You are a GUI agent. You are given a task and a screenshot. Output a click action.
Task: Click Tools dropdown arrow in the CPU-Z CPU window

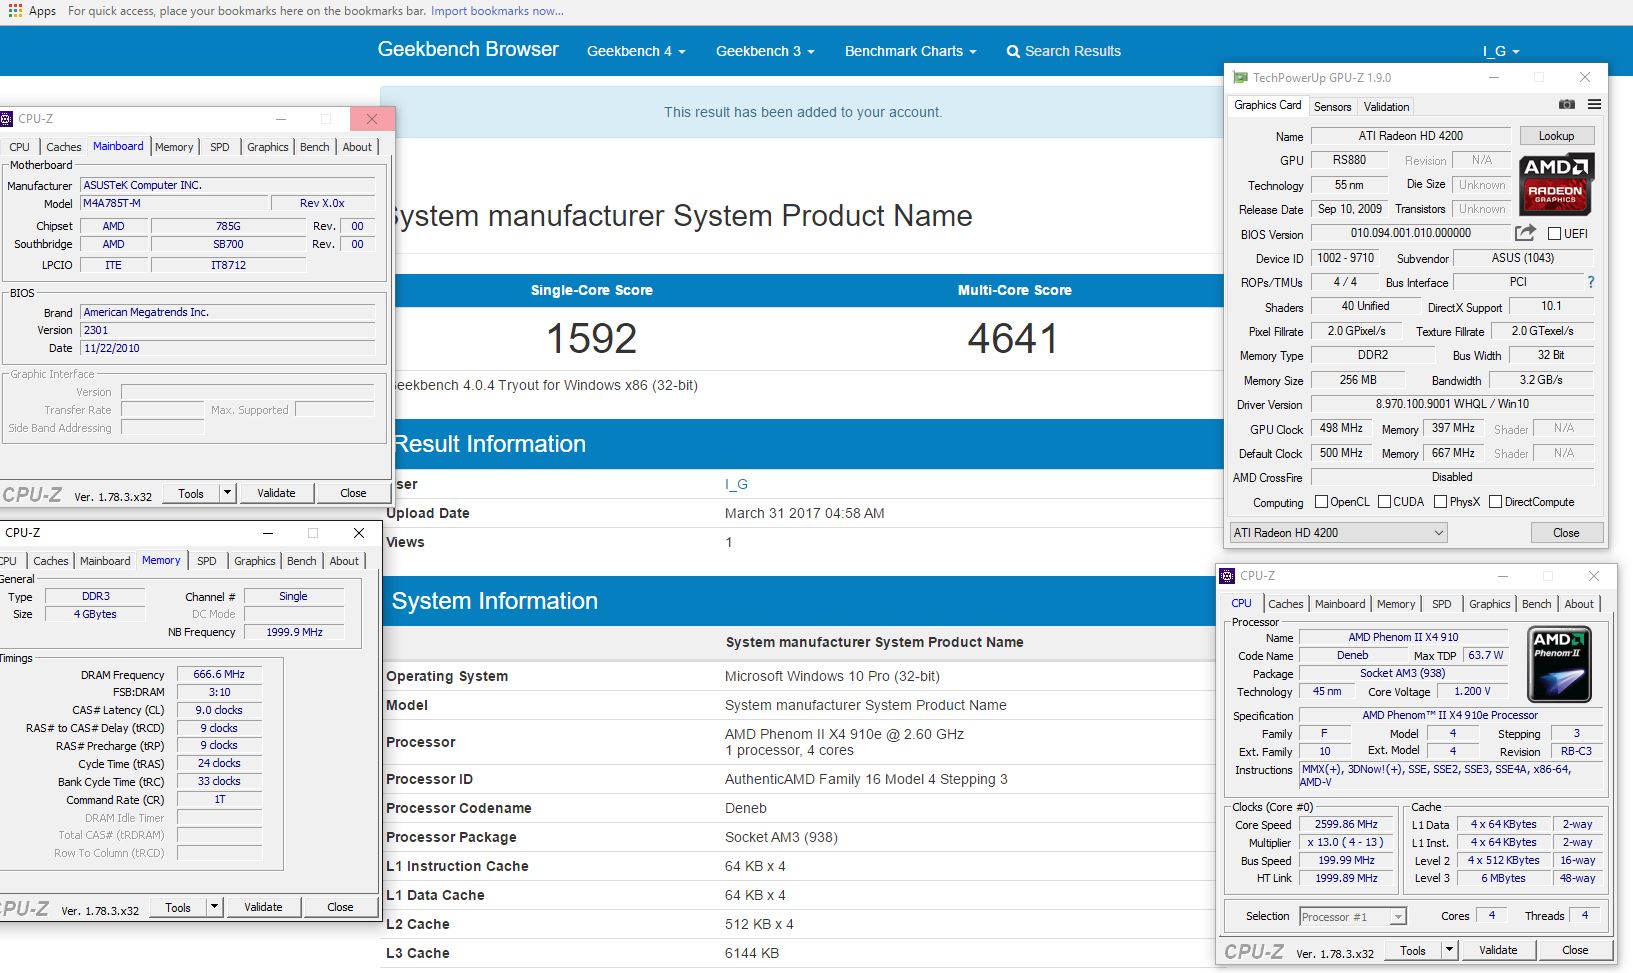[1449, 950]
